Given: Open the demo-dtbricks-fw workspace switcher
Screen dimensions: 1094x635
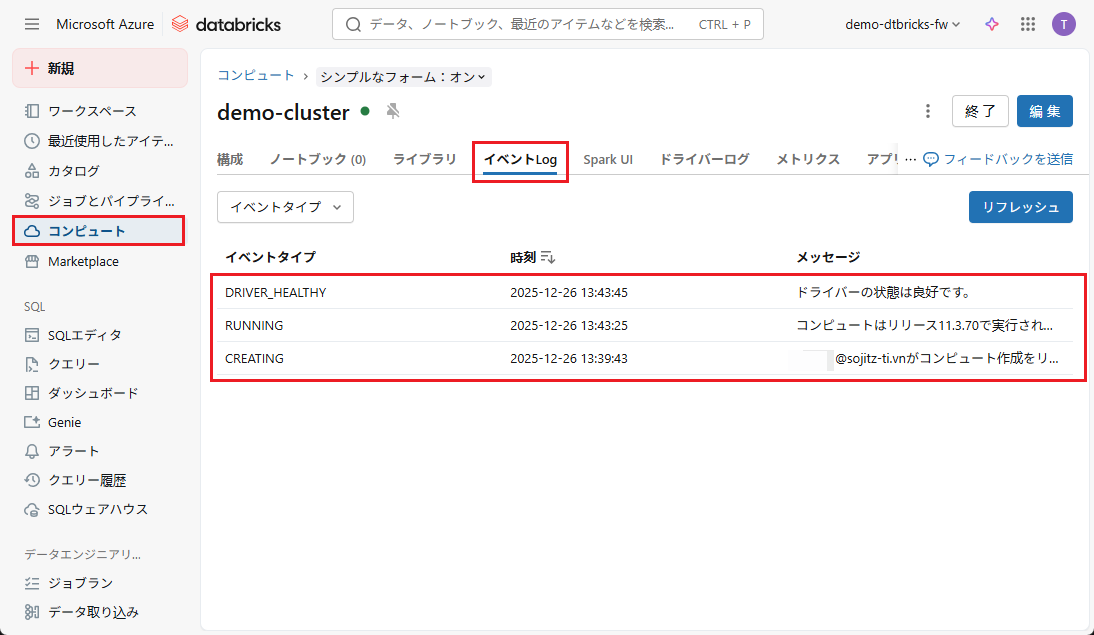Looking at the screenshot, I should [902, 24].
